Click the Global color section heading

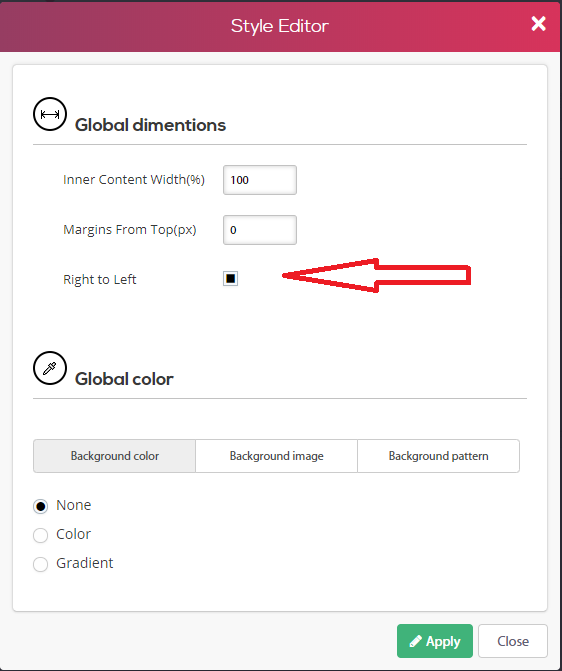click(x=124, y=379)
